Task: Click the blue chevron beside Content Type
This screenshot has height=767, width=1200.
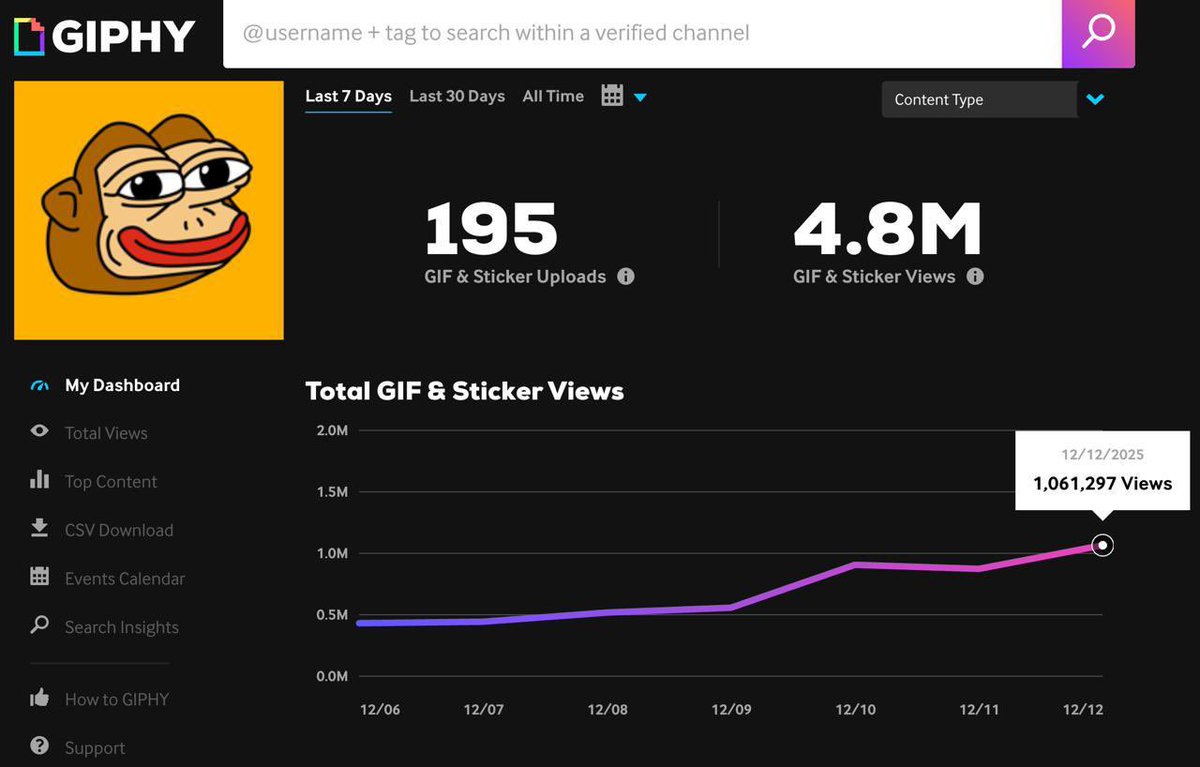Action: click(1095, 100)
